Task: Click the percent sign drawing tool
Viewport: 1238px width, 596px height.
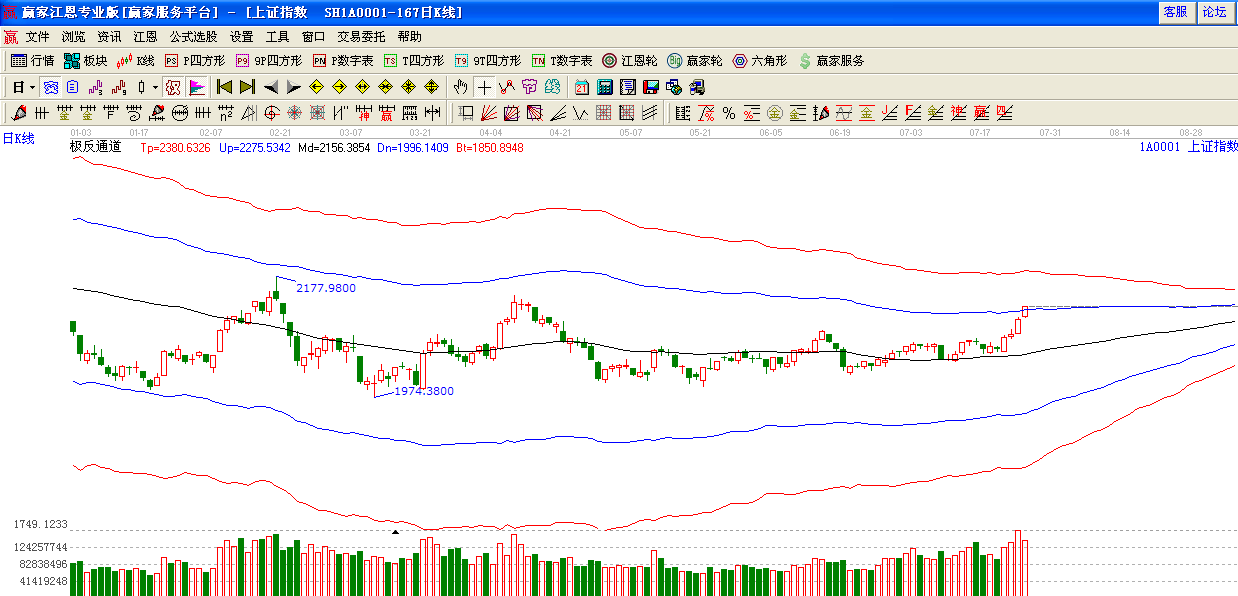Action: [729, 112]
